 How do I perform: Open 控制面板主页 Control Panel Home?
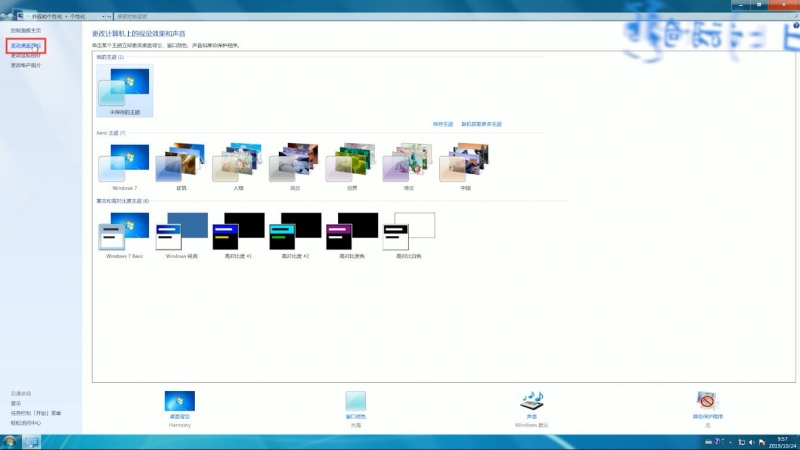pos(26,31)
